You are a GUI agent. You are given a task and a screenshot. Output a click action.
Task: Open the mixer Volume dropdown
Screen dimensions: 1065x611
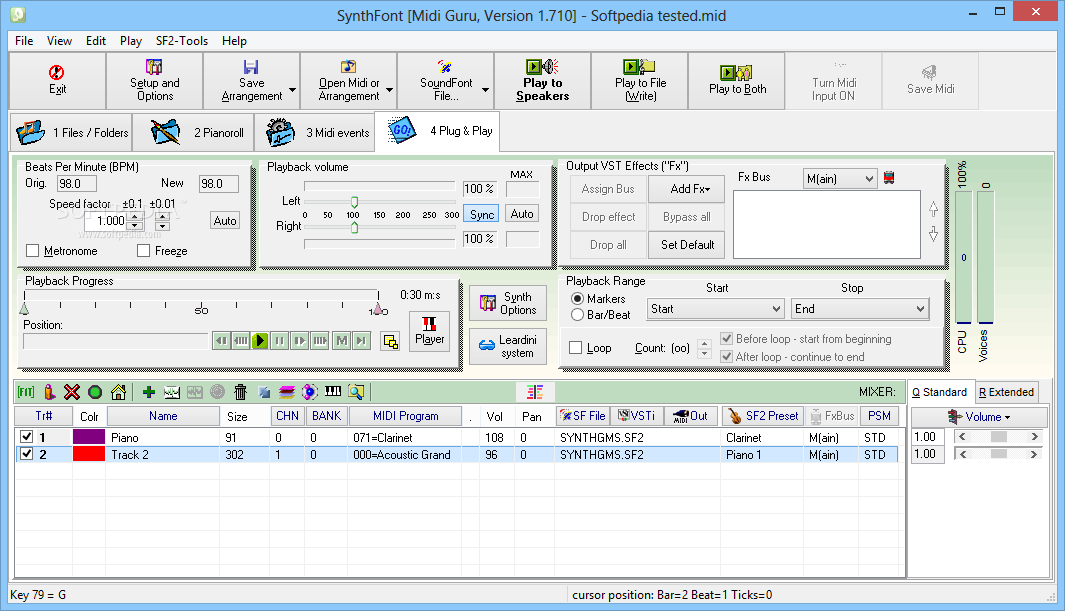coord(979,417)
